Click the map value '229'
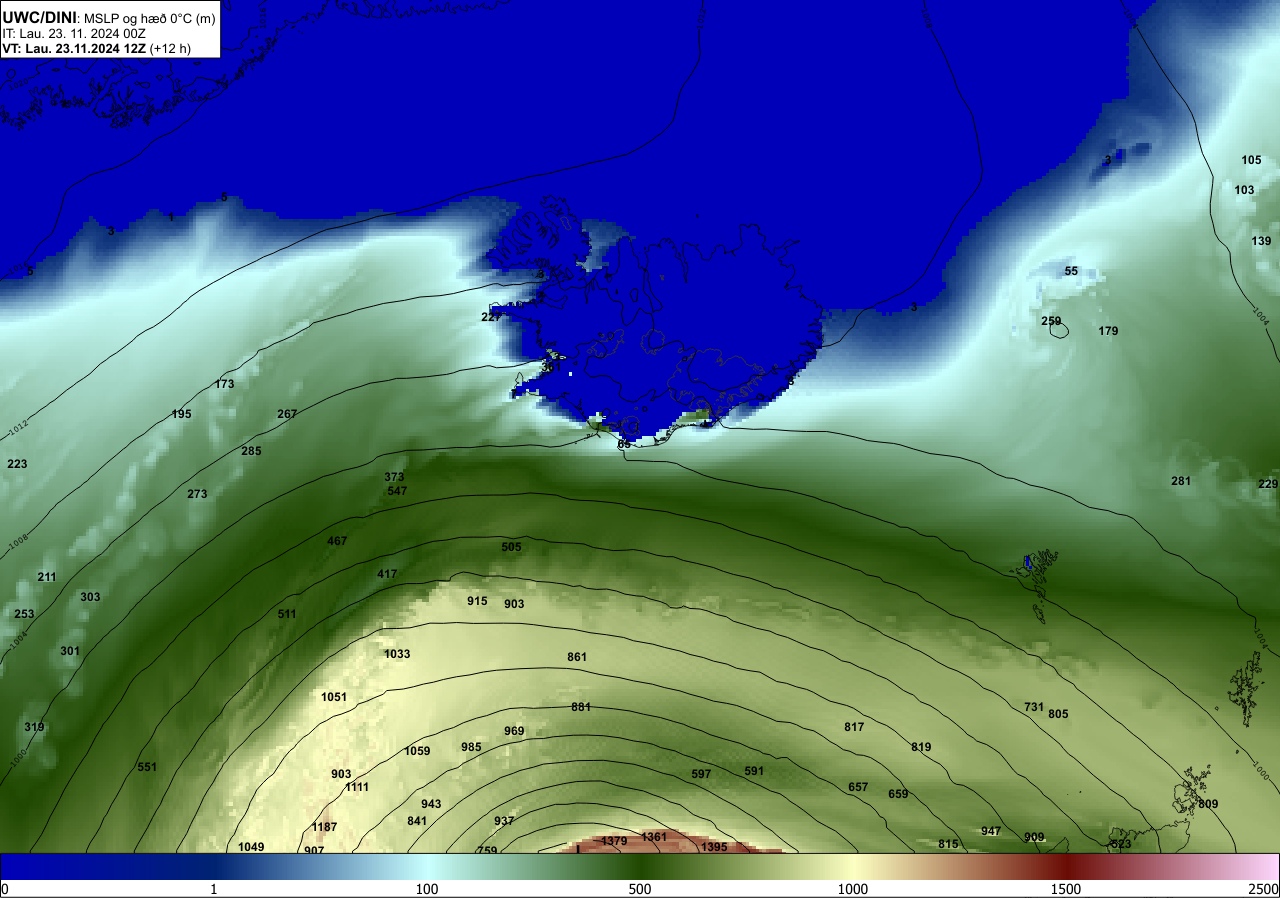1280x898 pixels. pos(1268,484)
